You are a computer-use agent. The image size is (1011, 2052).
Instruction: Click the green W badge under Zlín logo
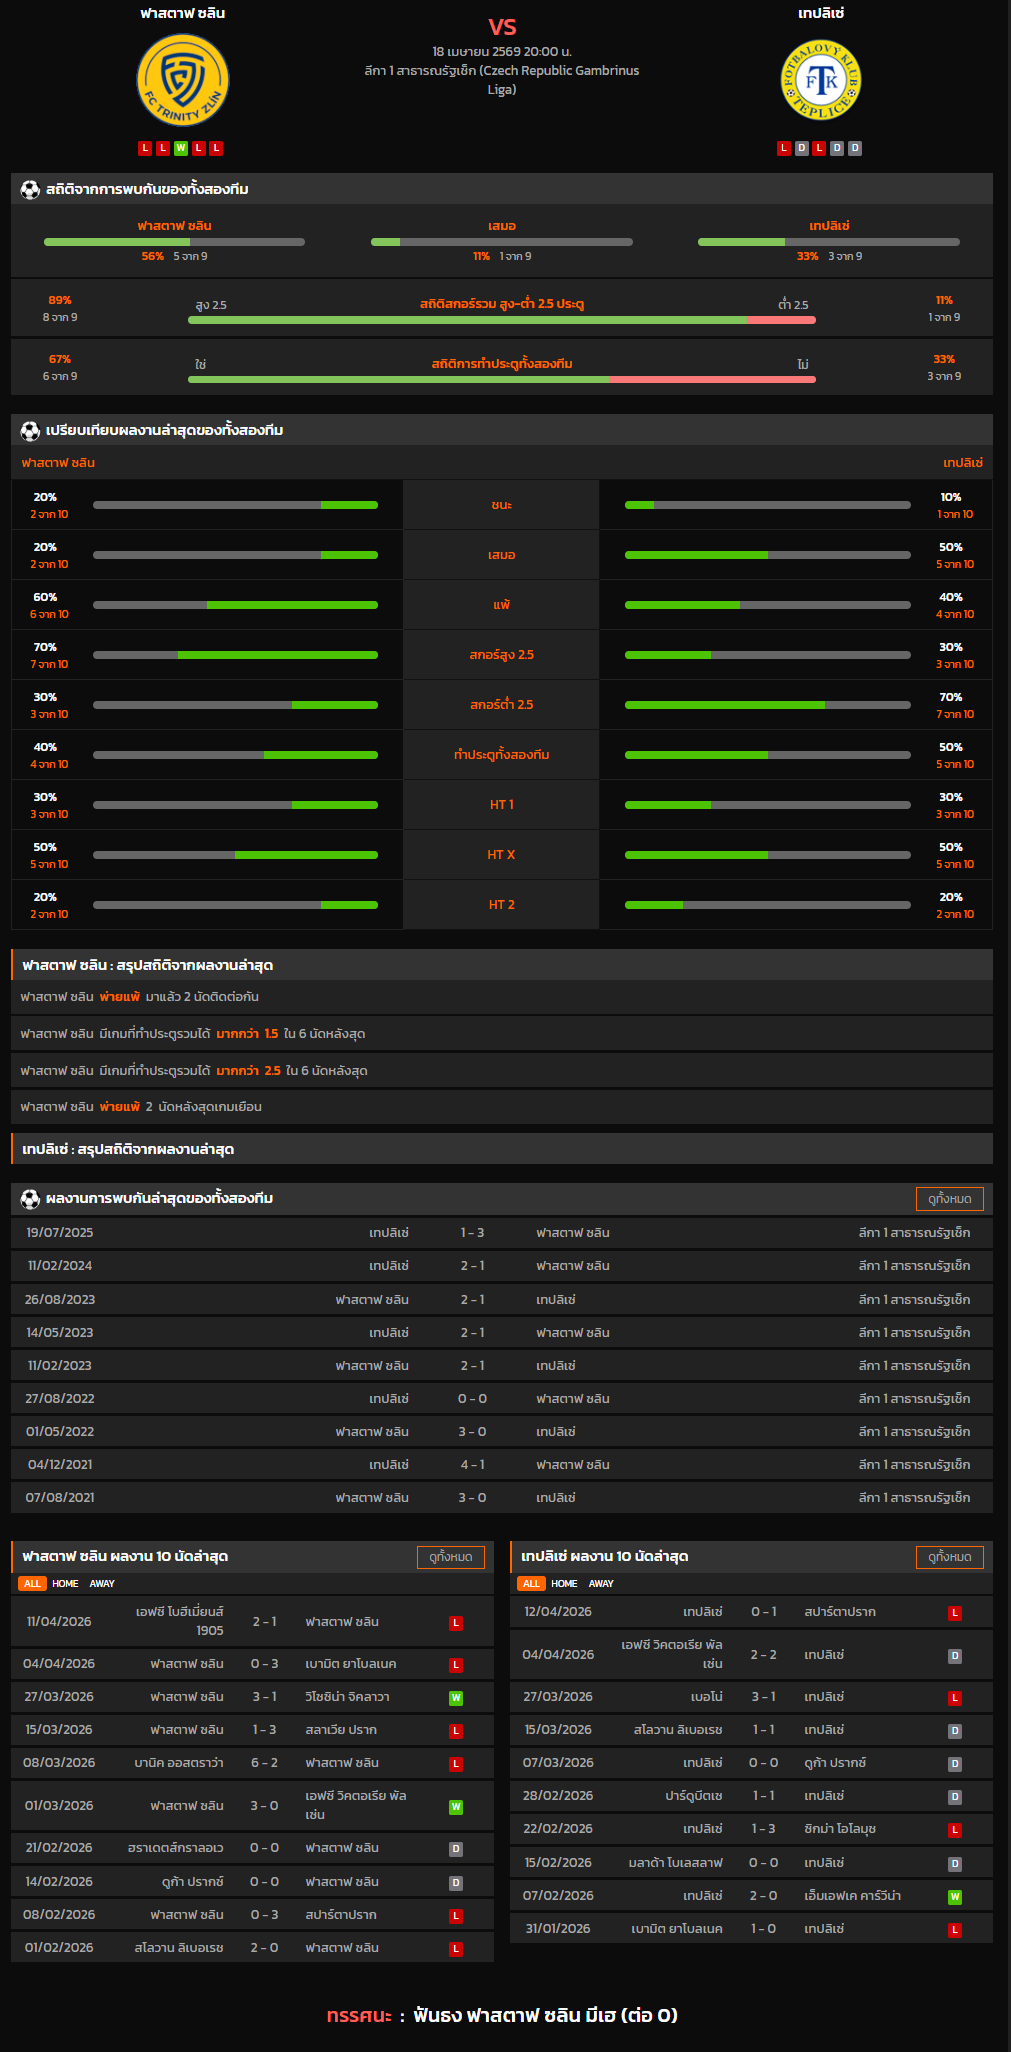click(181, 148)
